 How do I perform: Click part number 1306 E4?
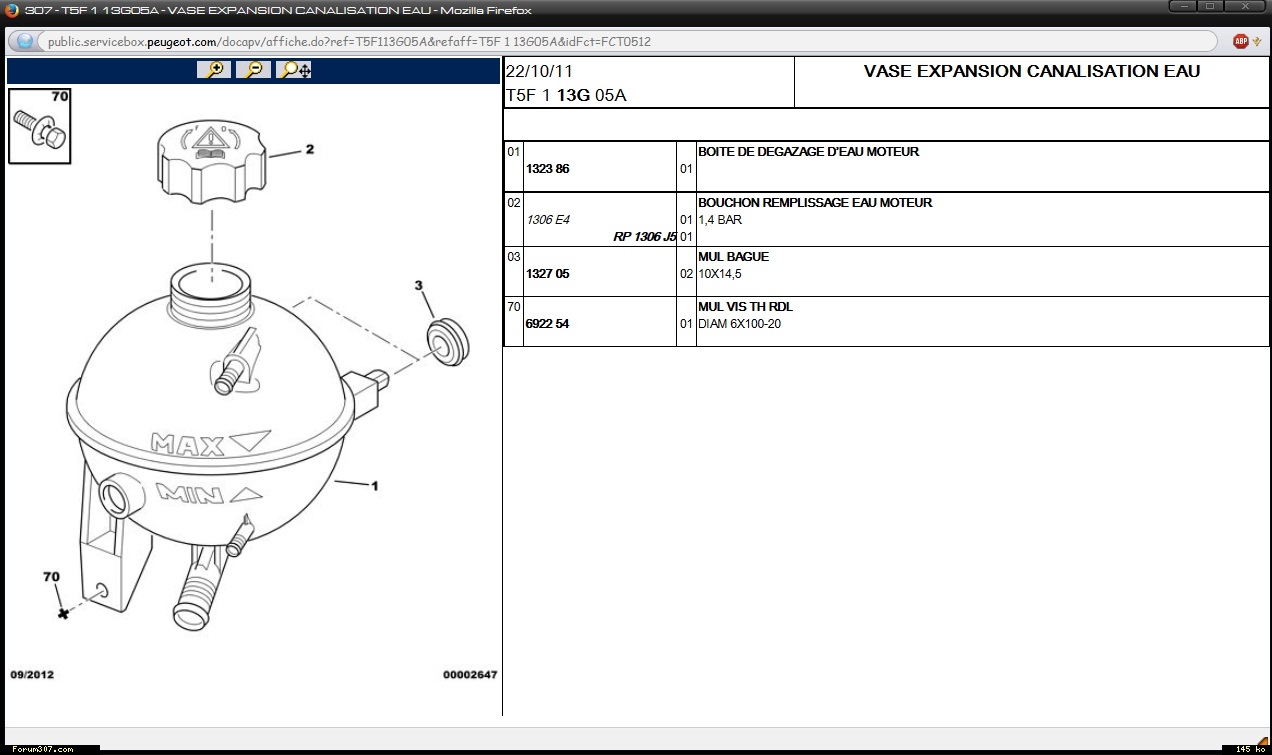547,220
